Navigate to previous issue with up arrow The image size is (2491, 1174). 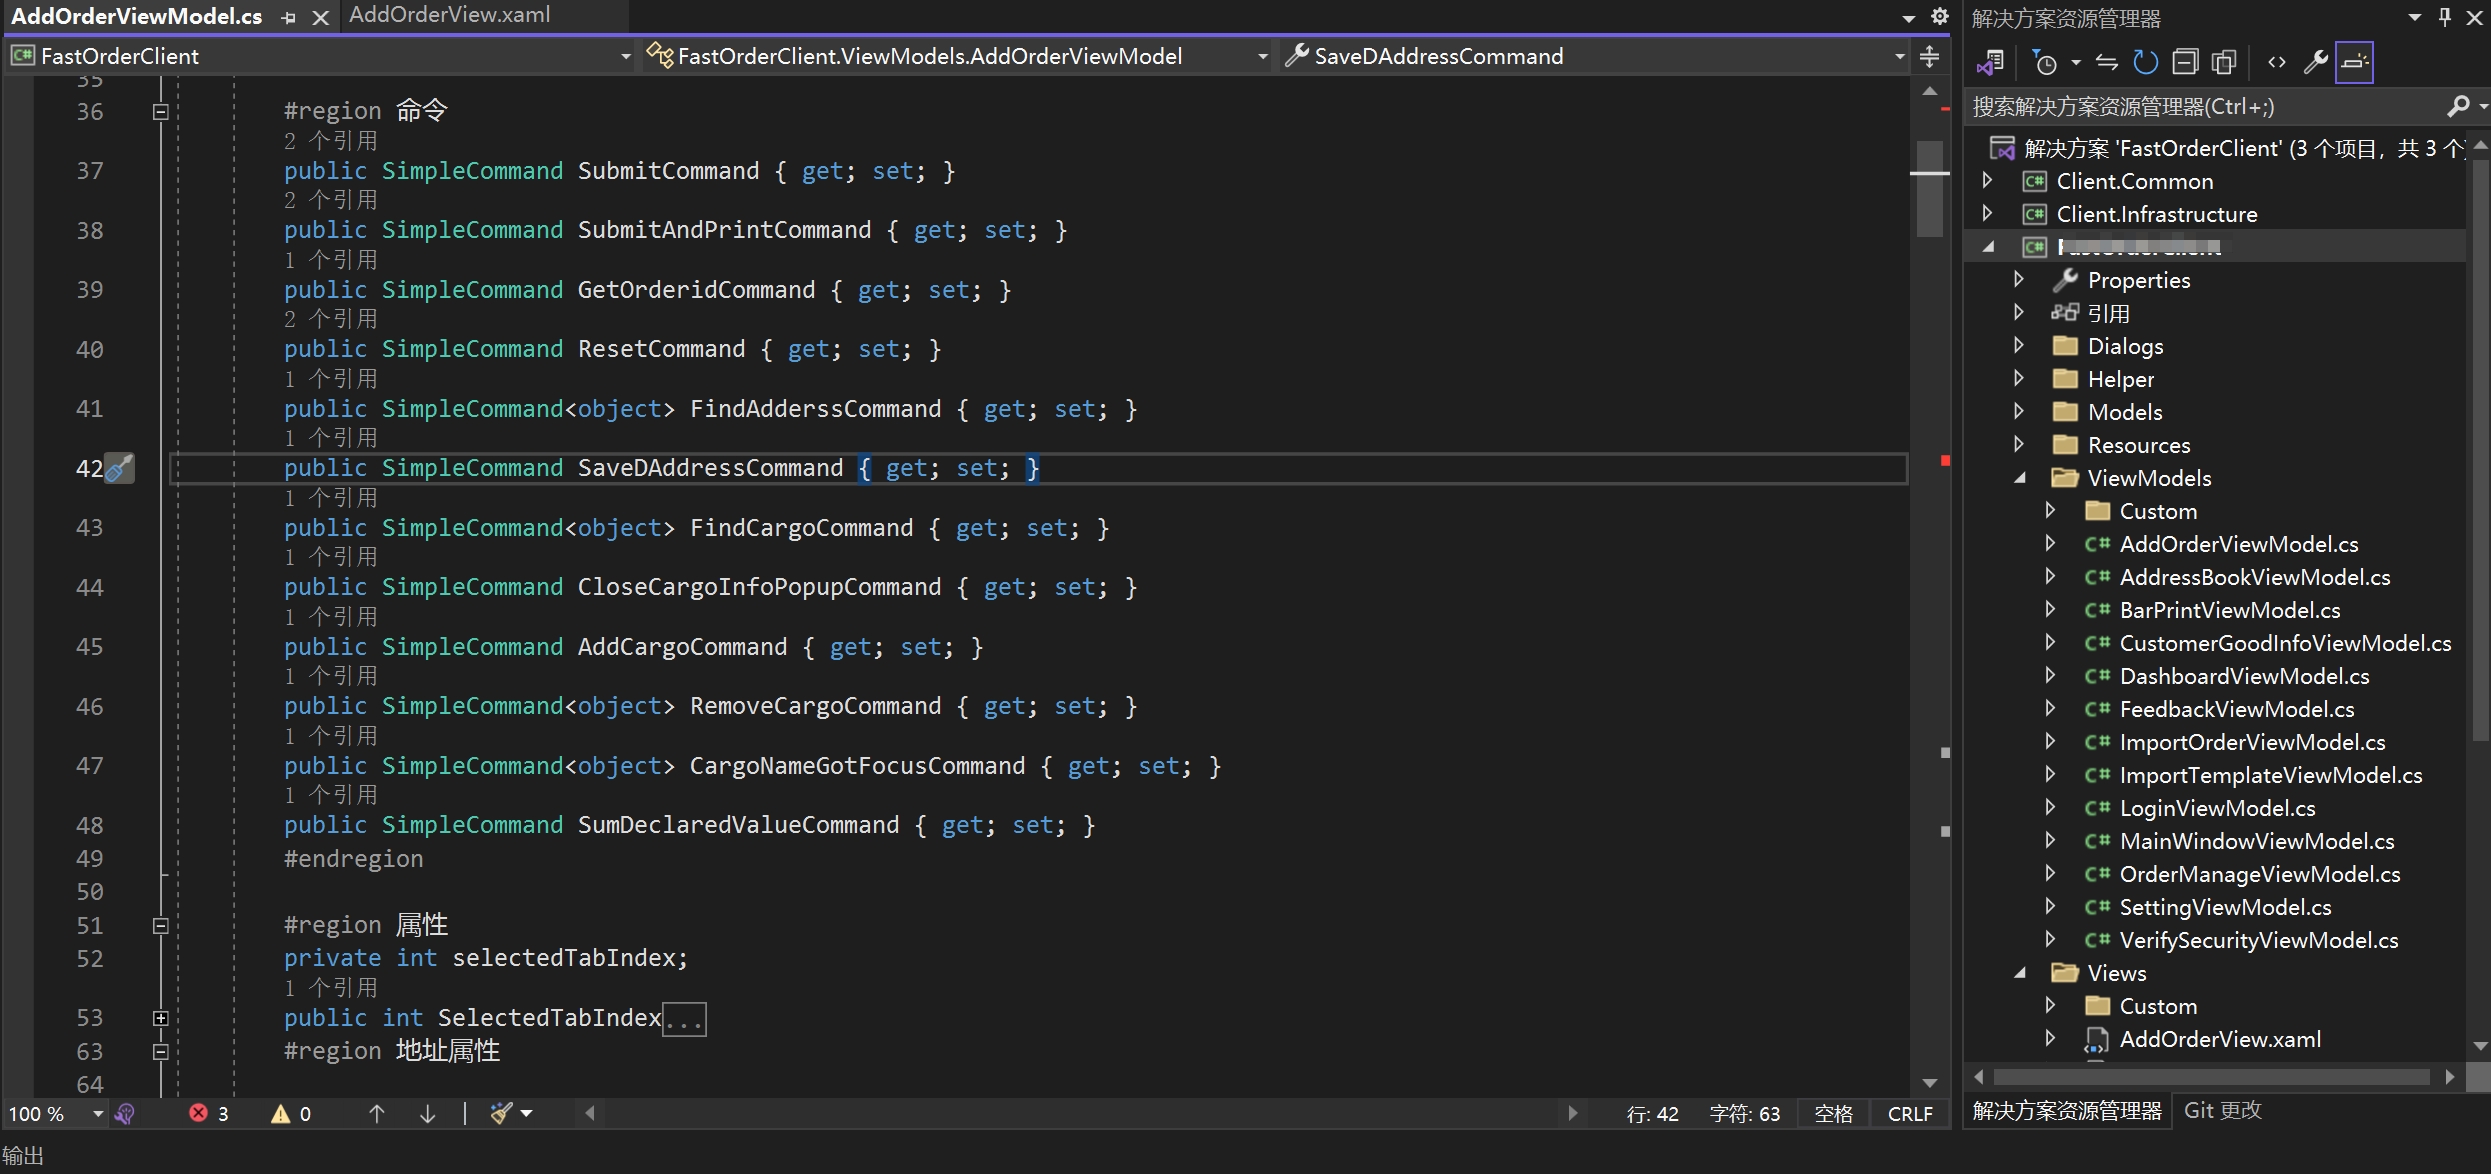click(377, 1113)
